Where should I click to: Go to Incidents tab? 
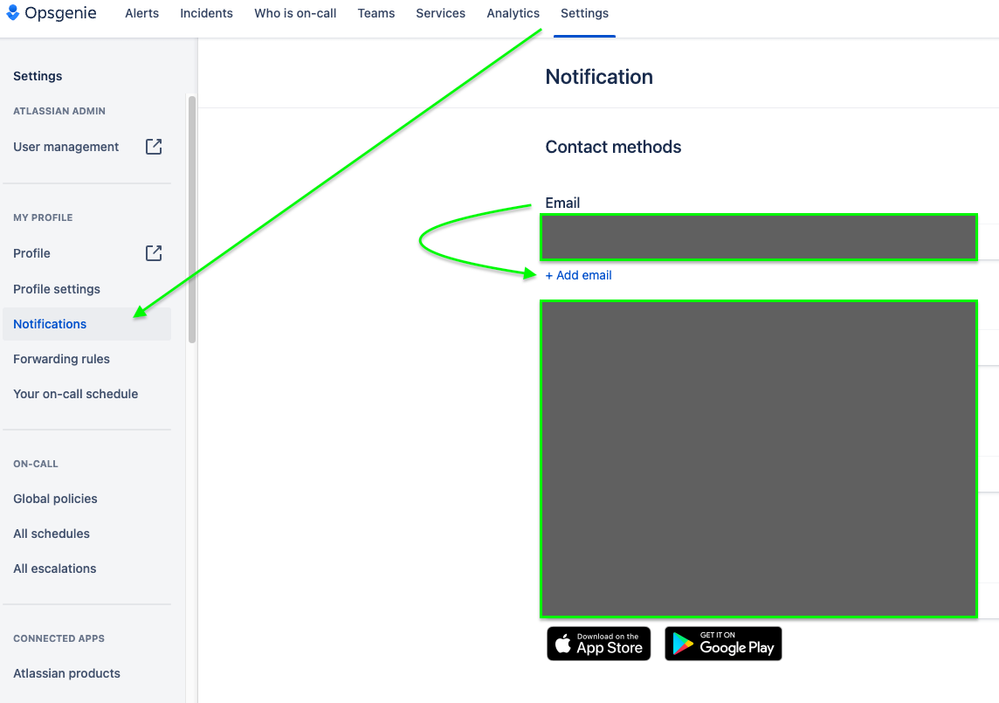tap(206, 13)
